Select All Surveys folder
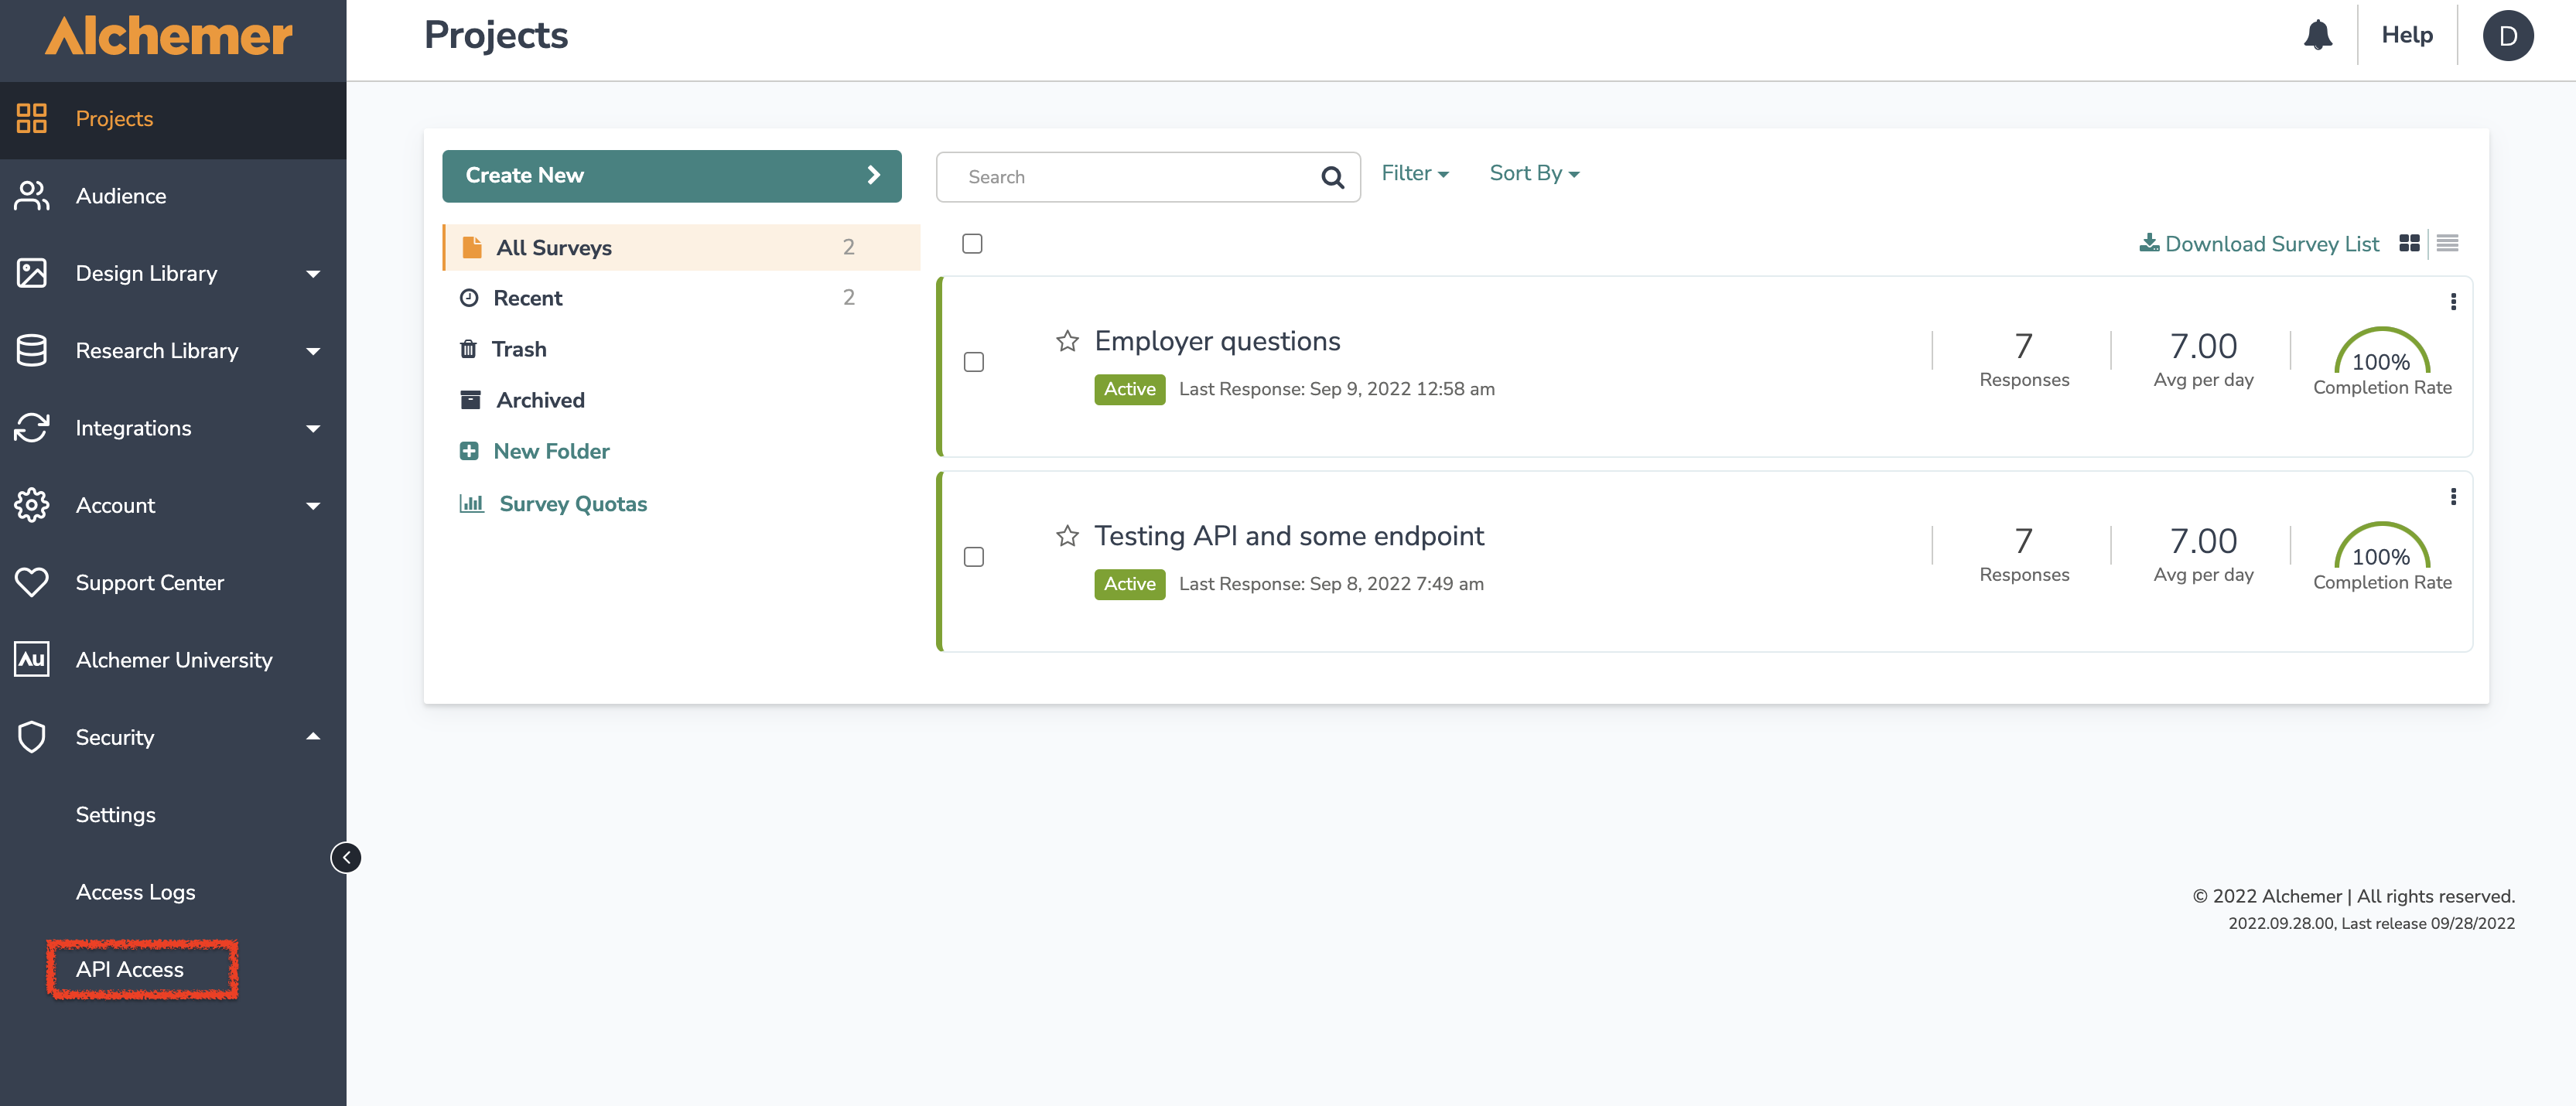The image size is (2576, 1106). coord(554,245)
